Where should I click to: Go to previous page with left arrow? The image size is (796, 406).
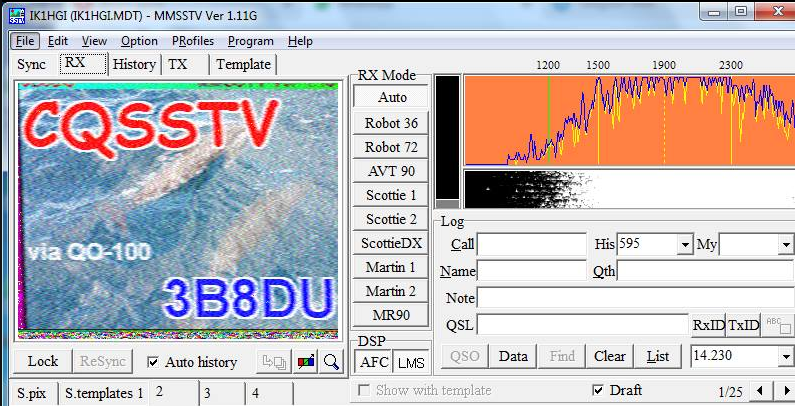[x=759, y=391]
